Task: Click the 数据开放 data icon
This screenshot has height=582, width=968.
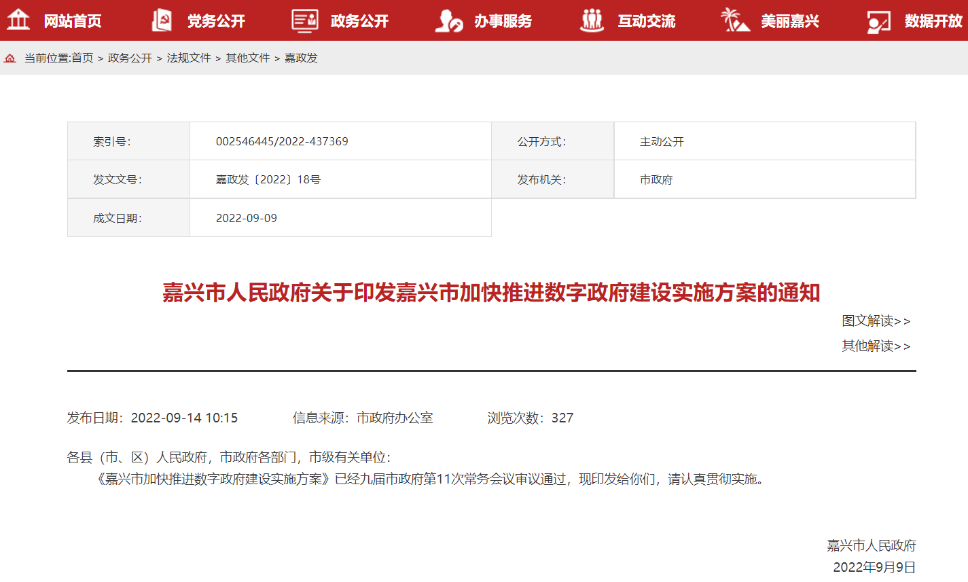Action: pyautogui.click(x=879, y=20)
